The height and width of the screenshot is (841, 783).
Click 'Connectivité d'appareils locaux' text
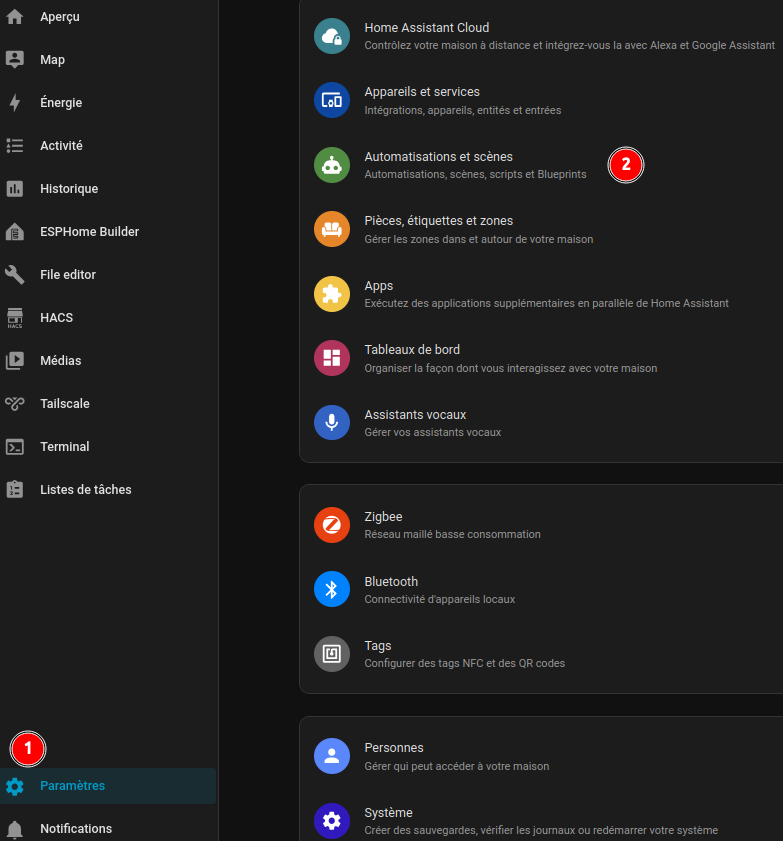pyautogui.click(x=440, y=599)
